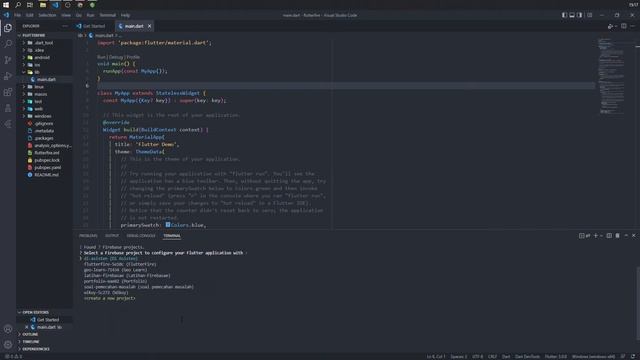The width and height of the screenshot is (640, 360).
Task: Click the Task View taskbar icon
Action: [30, 5]
